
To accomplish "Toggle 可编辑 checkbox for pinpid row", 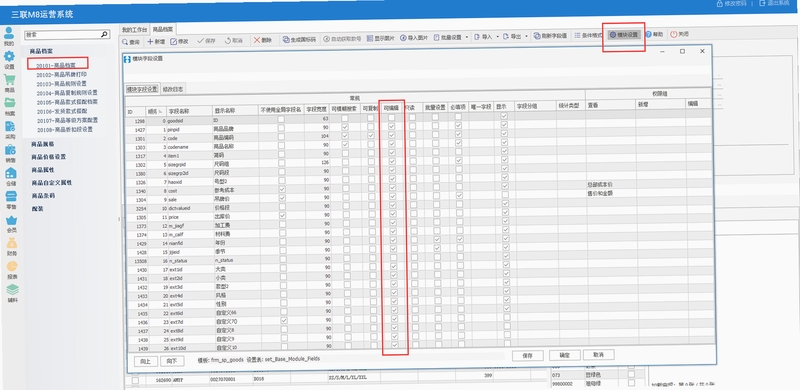I will point(391,126).
